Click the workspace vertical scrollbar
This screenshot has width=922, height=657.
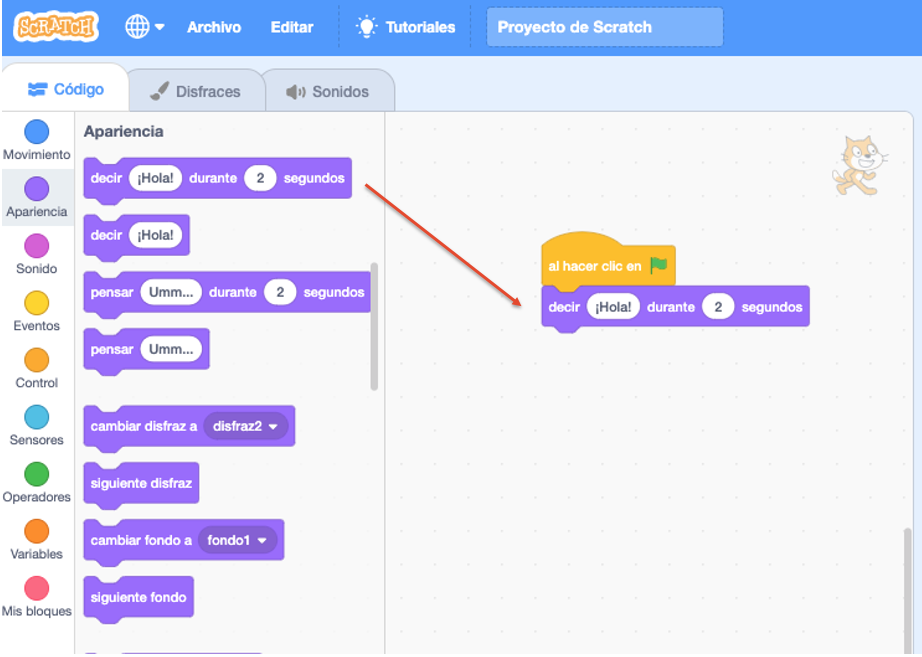[907, 590]
